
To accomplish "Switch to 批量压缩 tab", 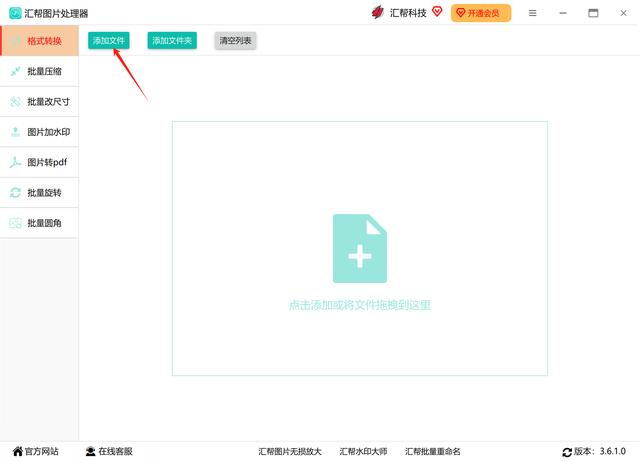I will pos(40,71).
